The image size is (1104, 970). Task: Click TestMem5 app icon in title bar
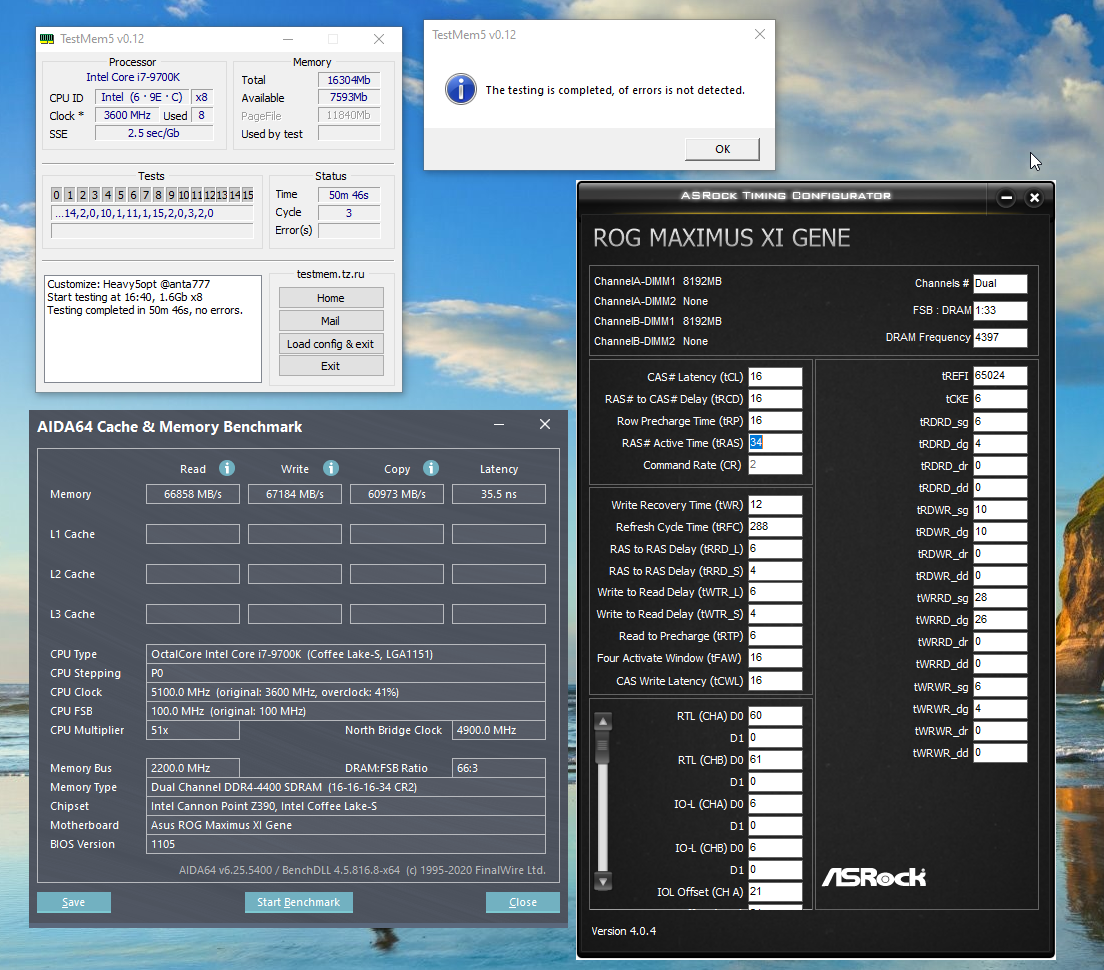47,39
